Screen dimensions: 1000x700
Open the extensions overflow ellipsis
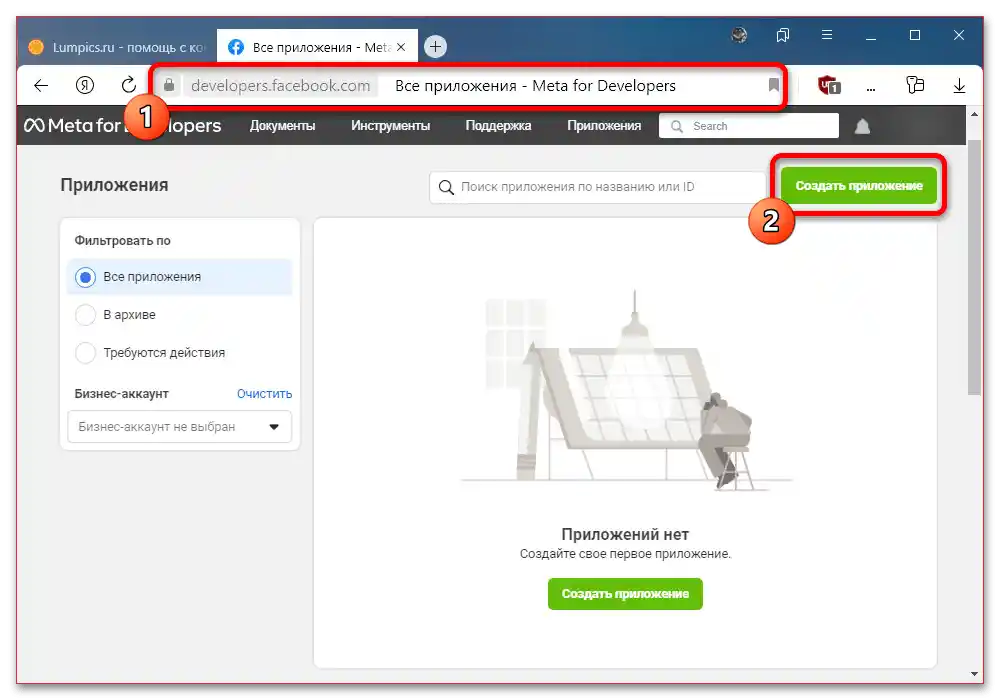[871, 87]
